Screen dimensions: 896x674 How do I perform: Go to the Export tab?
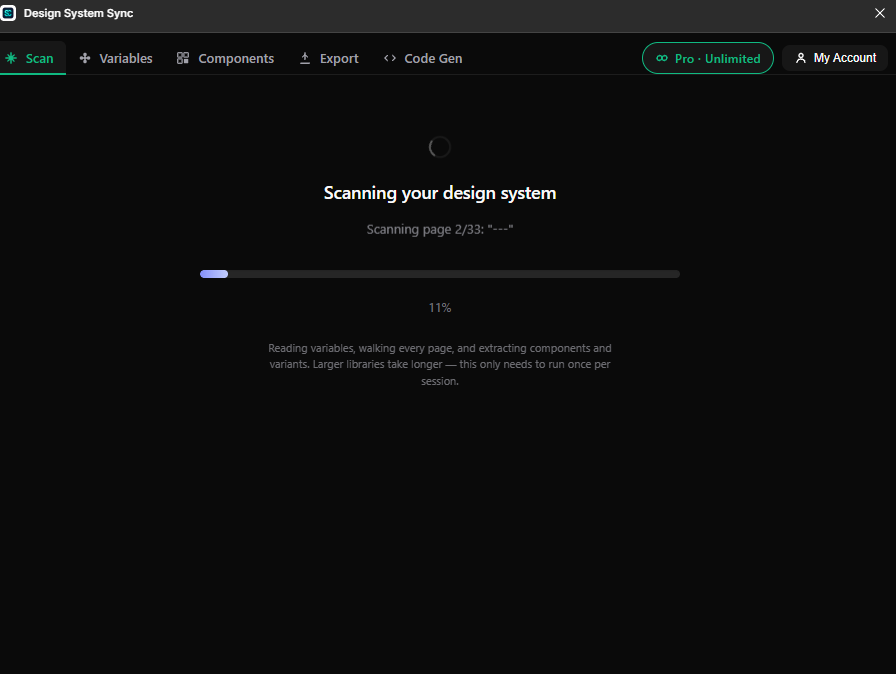coord(329,58)
